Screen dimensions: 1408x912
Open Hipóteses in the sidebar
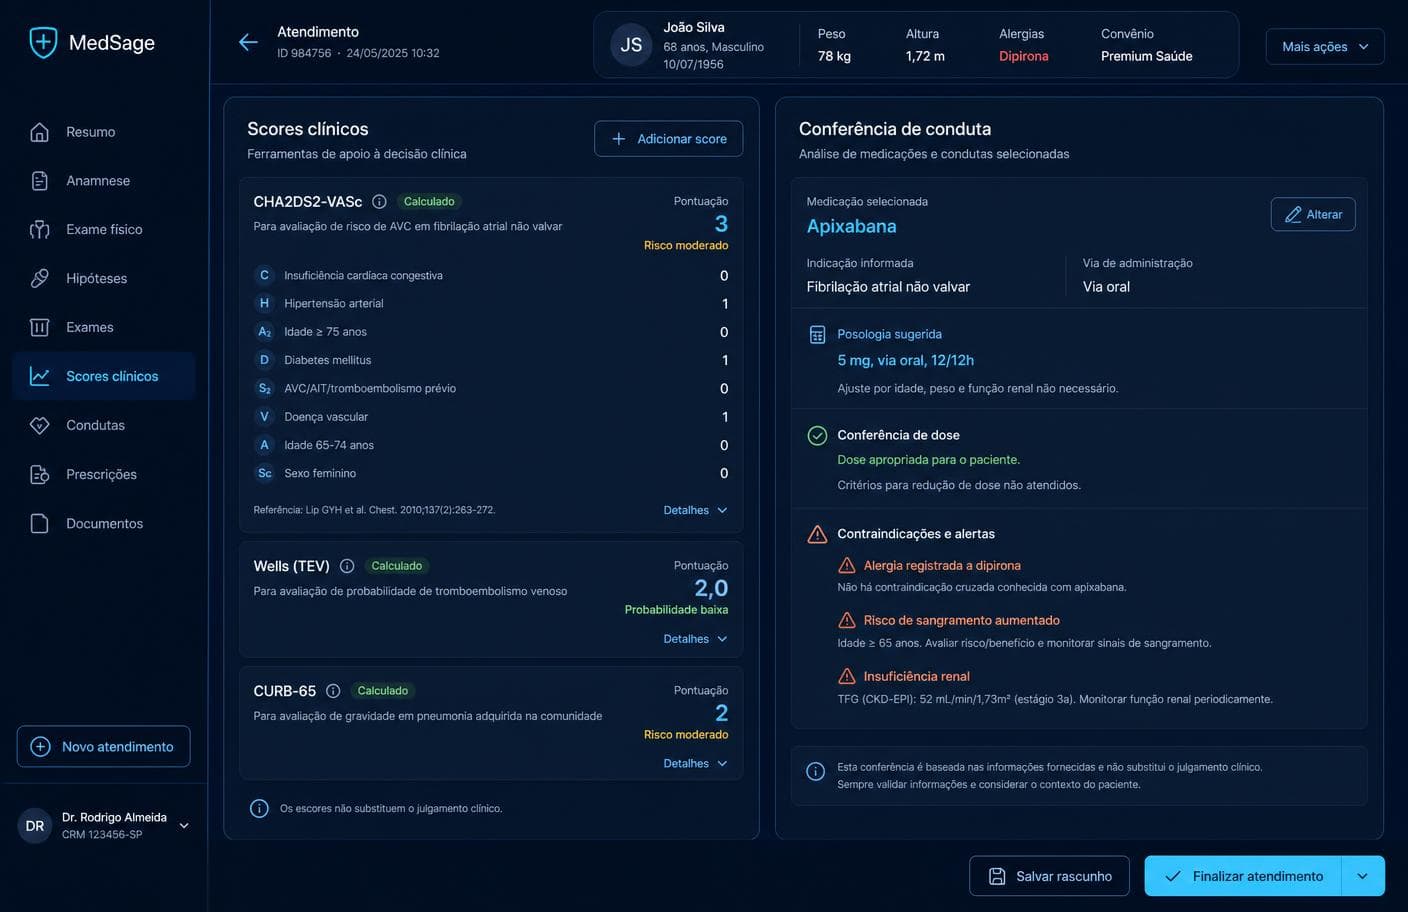pyautogui.click(x=103, y=279)
